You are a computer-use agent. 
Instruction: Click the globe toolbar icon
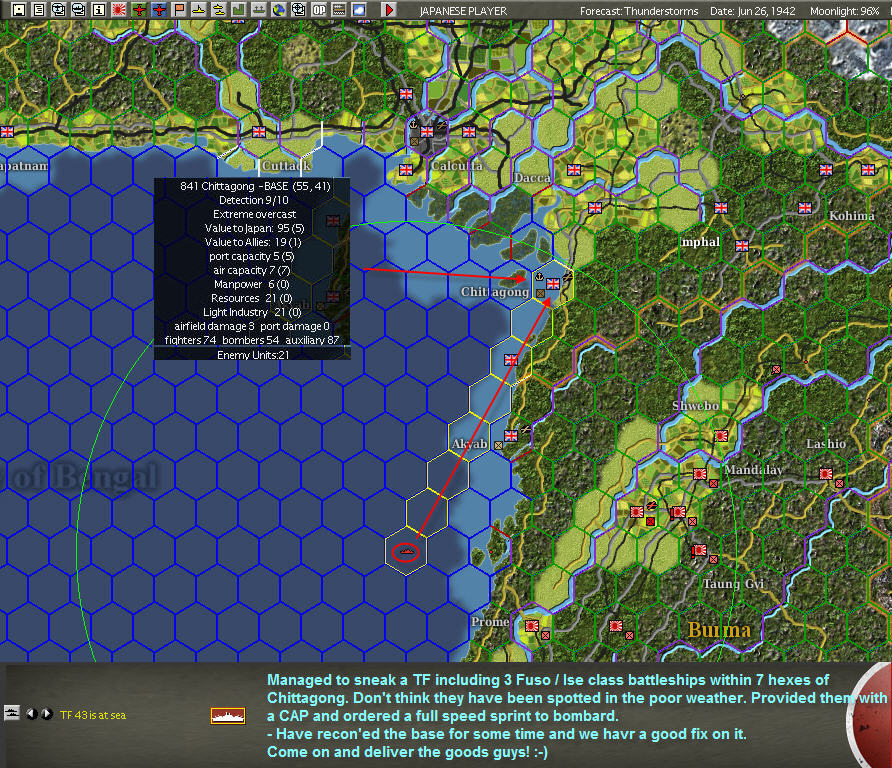click(x=278, y=9)
